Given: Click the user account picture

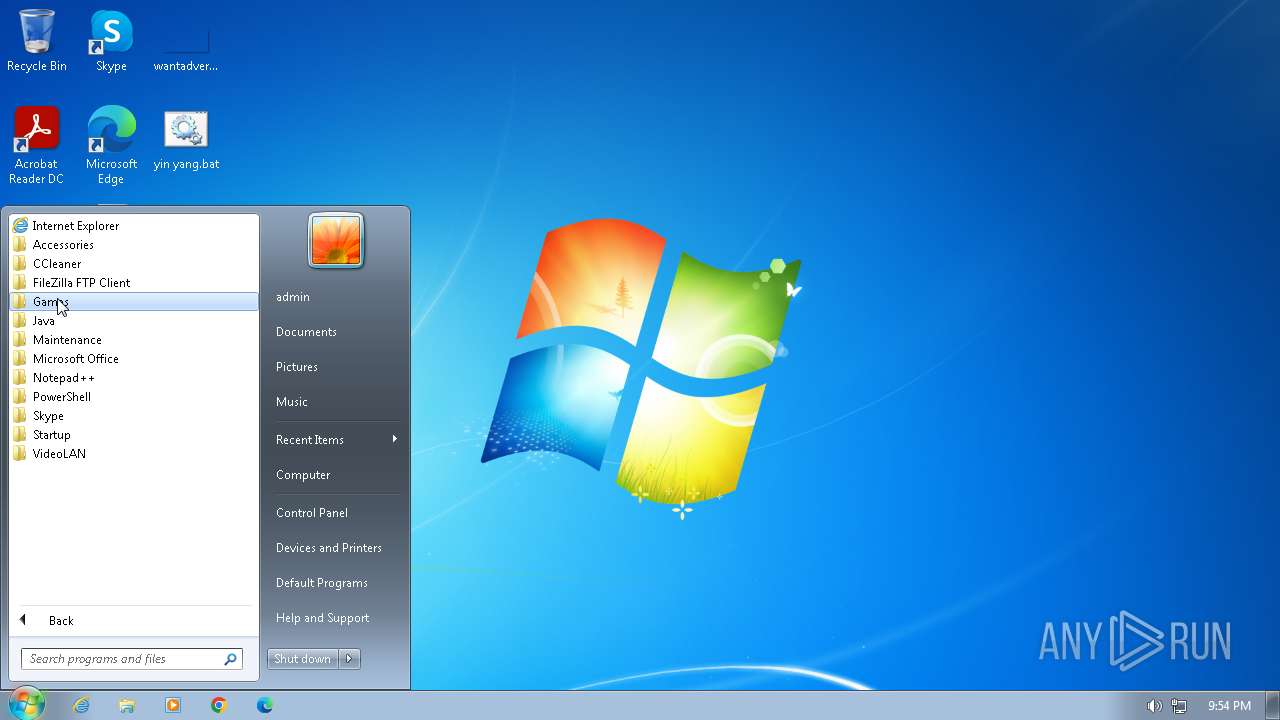Looking at the screenshot, I should (336, 241).
